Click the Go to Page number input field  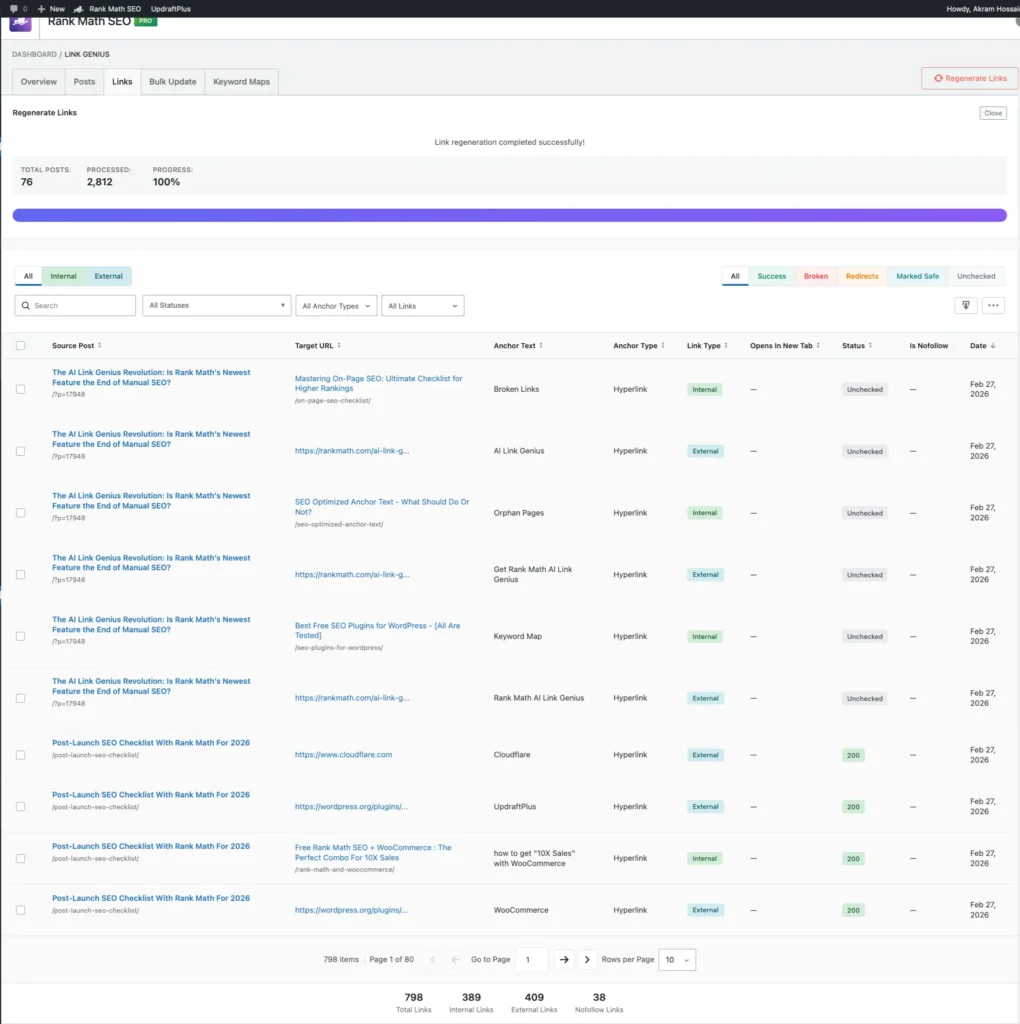coord(531,959)
